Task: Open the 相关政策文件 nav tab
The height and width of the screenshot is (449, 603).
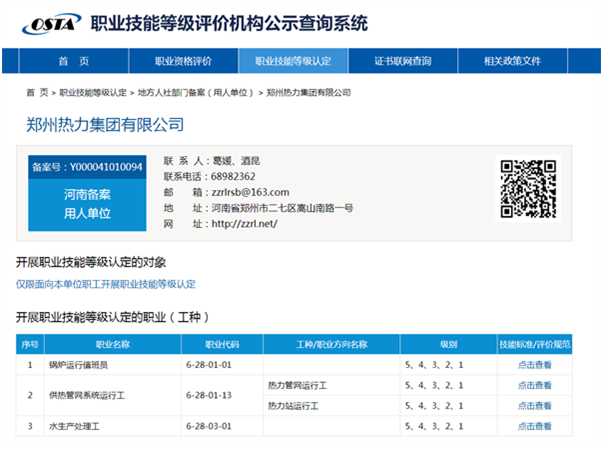Action: coord(512,61)
